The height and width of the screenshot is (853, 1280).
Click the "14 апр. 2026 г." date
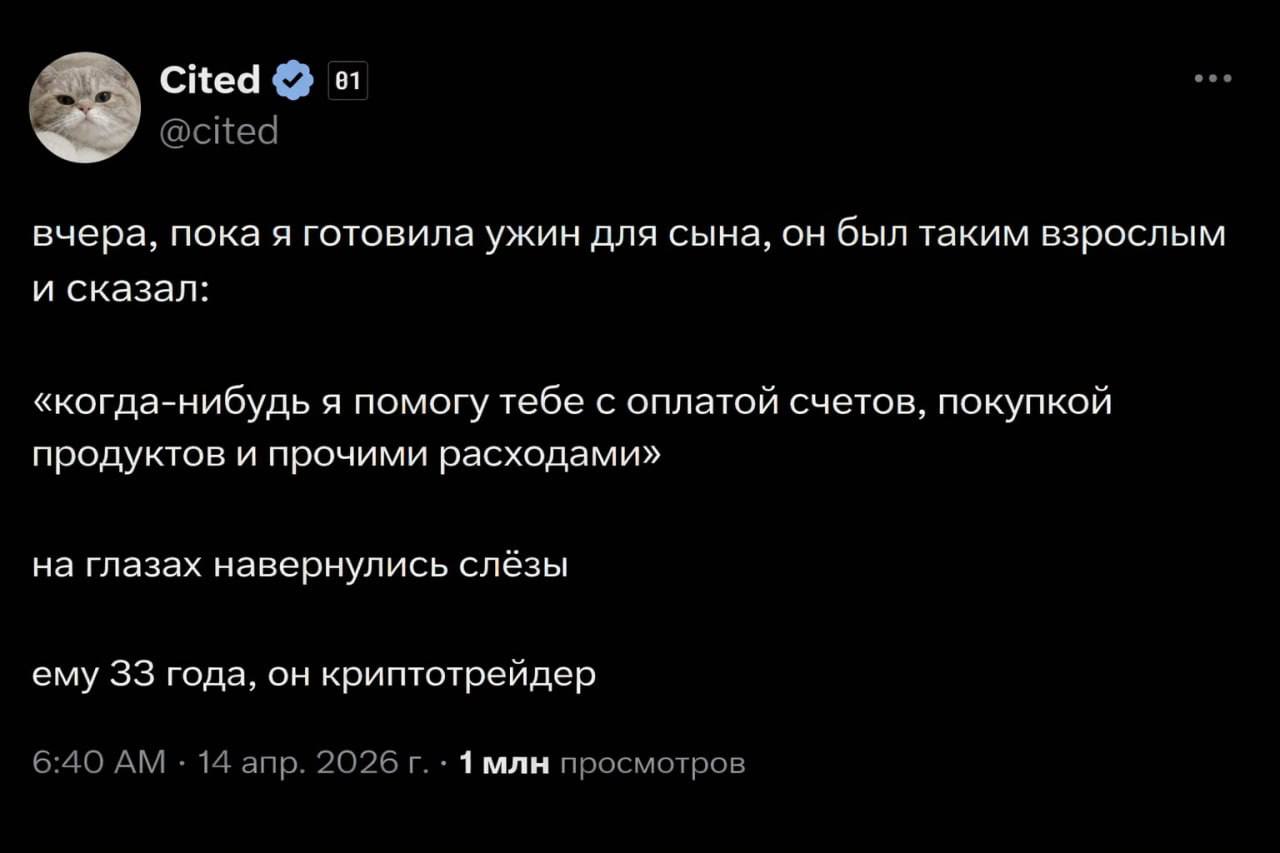pos(311,764)
